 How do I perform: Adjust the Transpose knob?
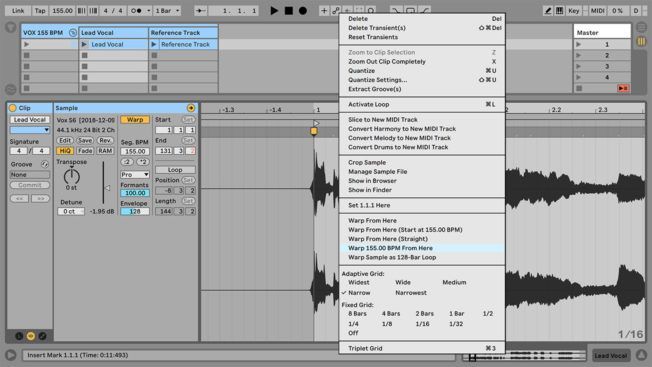(72, 176)
